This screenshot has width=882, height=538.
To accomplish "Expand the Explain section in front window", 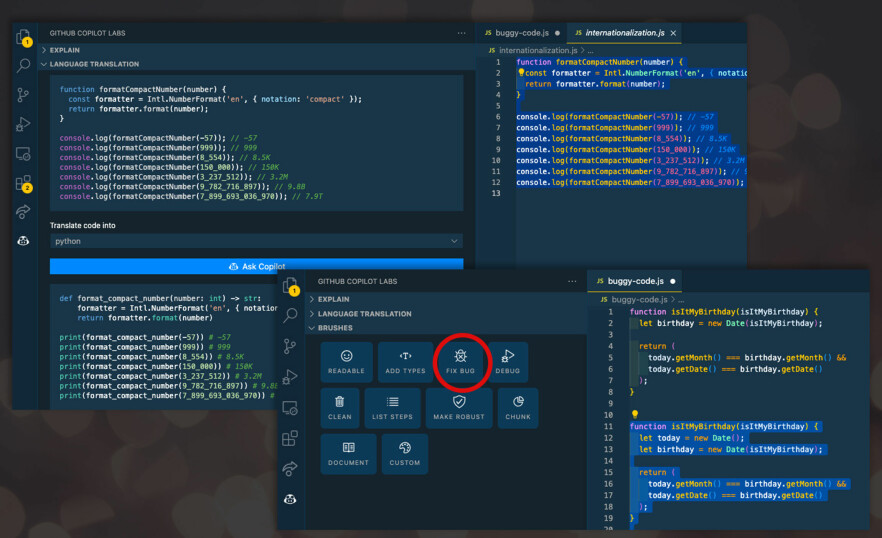I will (x=330, y=299).
